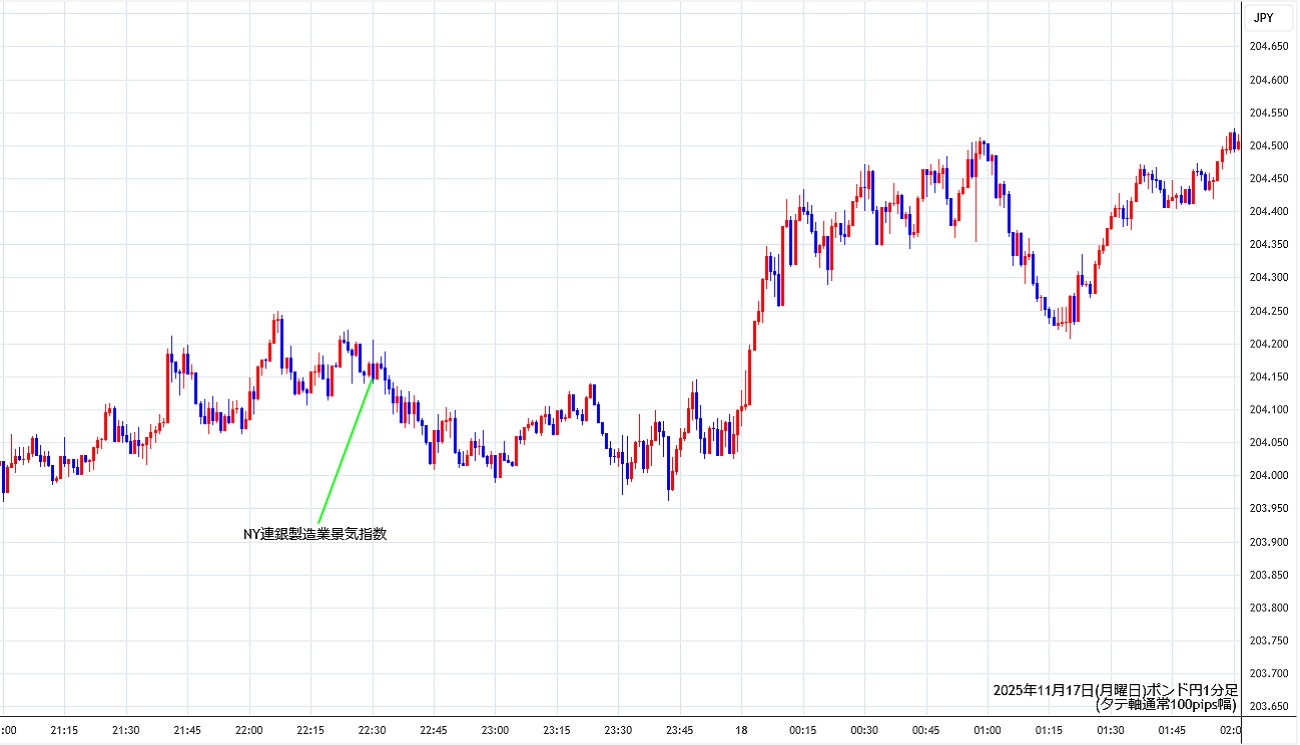Click the 204.250 price axis label

[x=1269, y=311]
